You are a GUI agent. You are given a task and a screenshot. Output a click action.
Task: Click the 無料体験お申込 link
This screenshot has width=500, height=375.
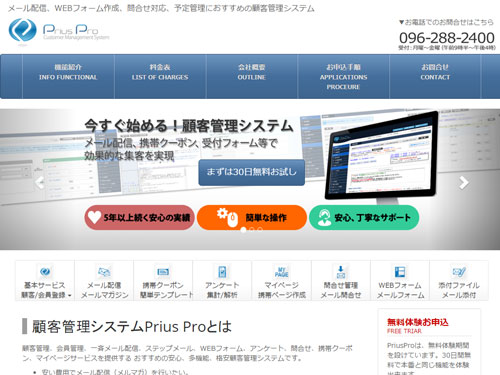(417, 322)
